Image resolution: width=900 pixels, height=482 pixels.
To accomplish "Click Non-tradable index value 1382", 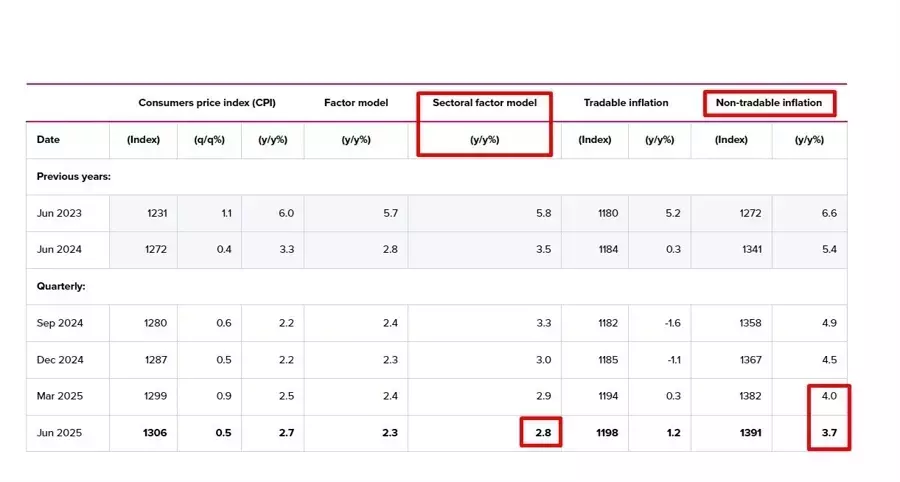I will click(x=750, y=396).
